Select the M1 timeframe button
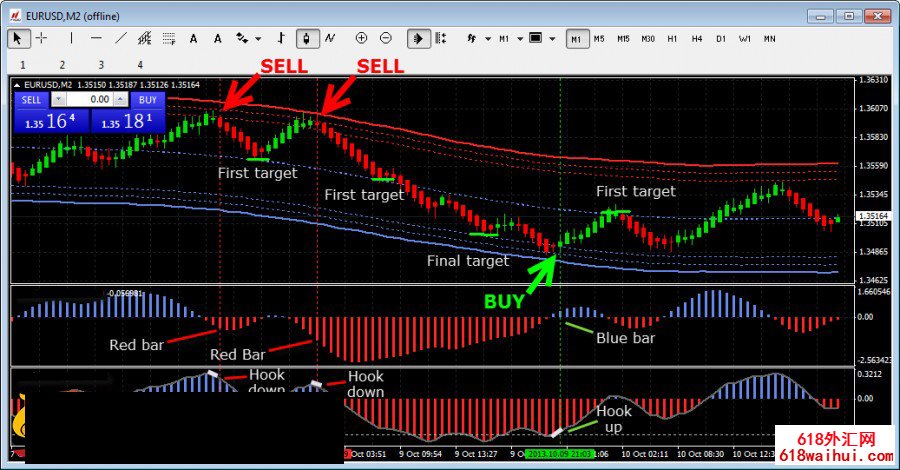900x470 pixels. coord(577,39)
